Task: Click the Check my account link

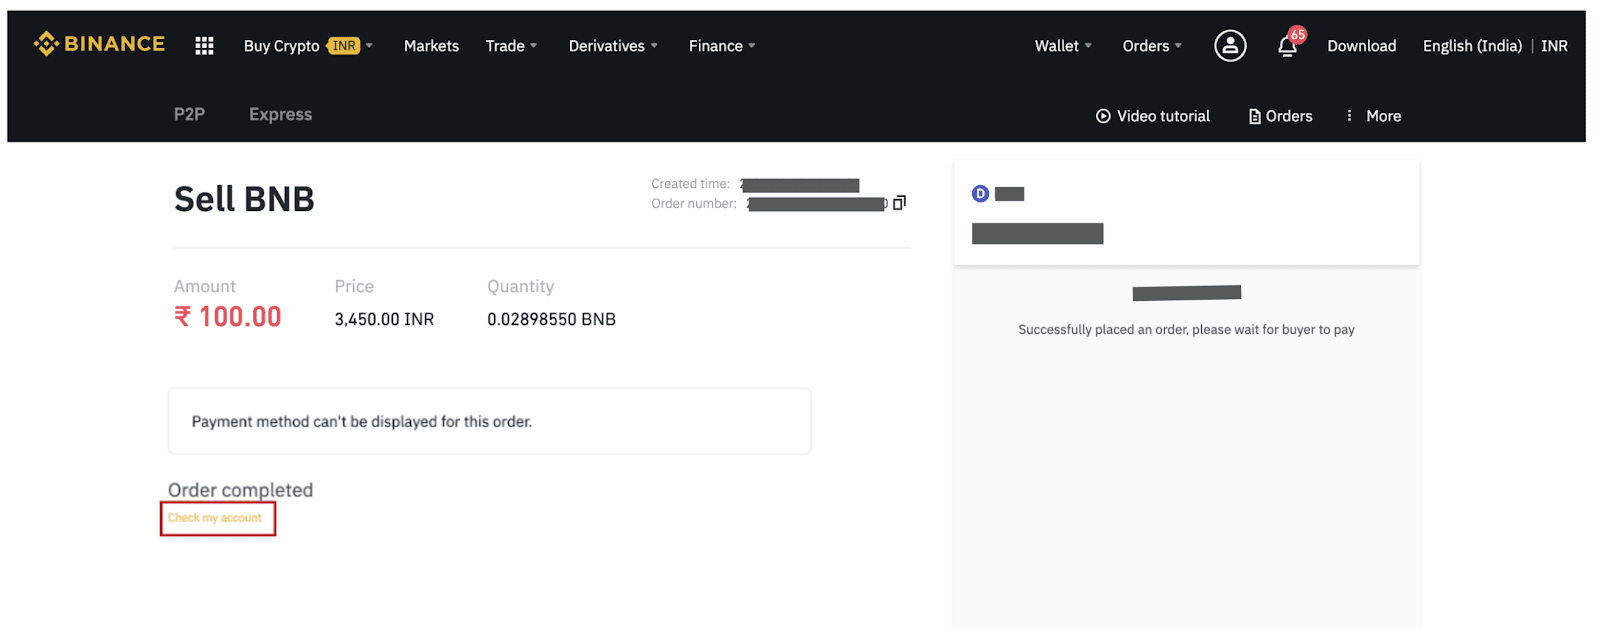Action: 214,518
